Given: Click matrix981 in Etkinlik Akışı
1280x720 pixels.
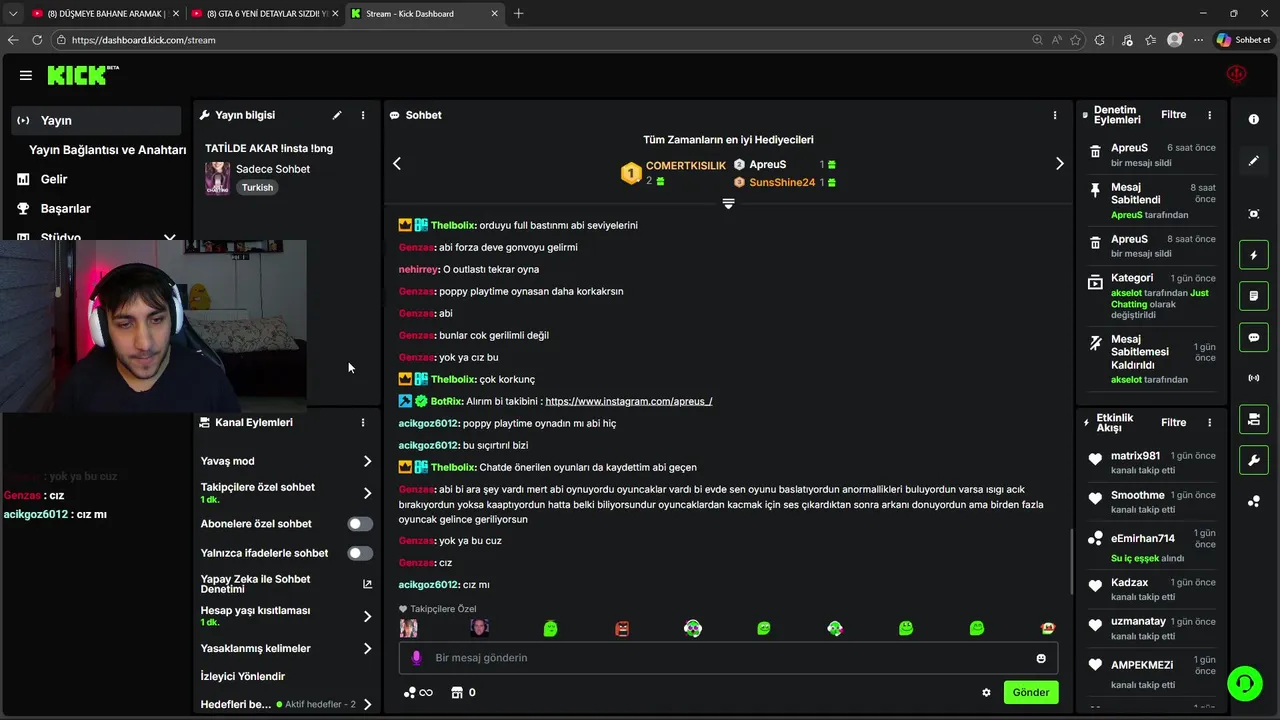Looking at the screenshot, I should coord(1136,456).
